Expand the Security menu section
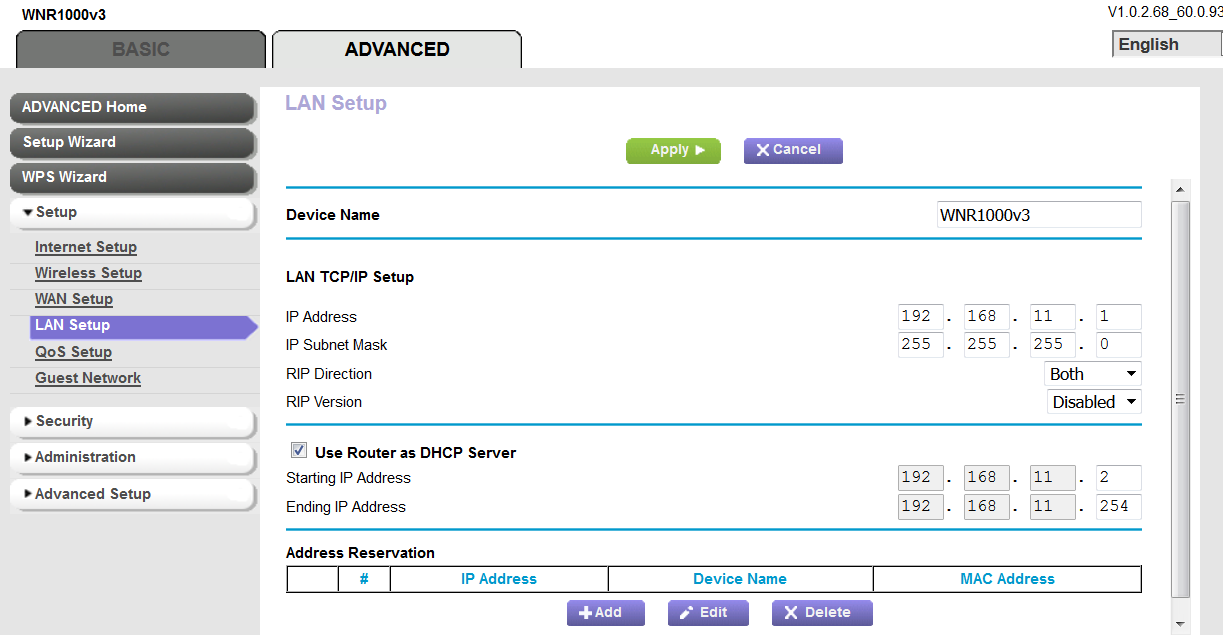 coord(132,421)
